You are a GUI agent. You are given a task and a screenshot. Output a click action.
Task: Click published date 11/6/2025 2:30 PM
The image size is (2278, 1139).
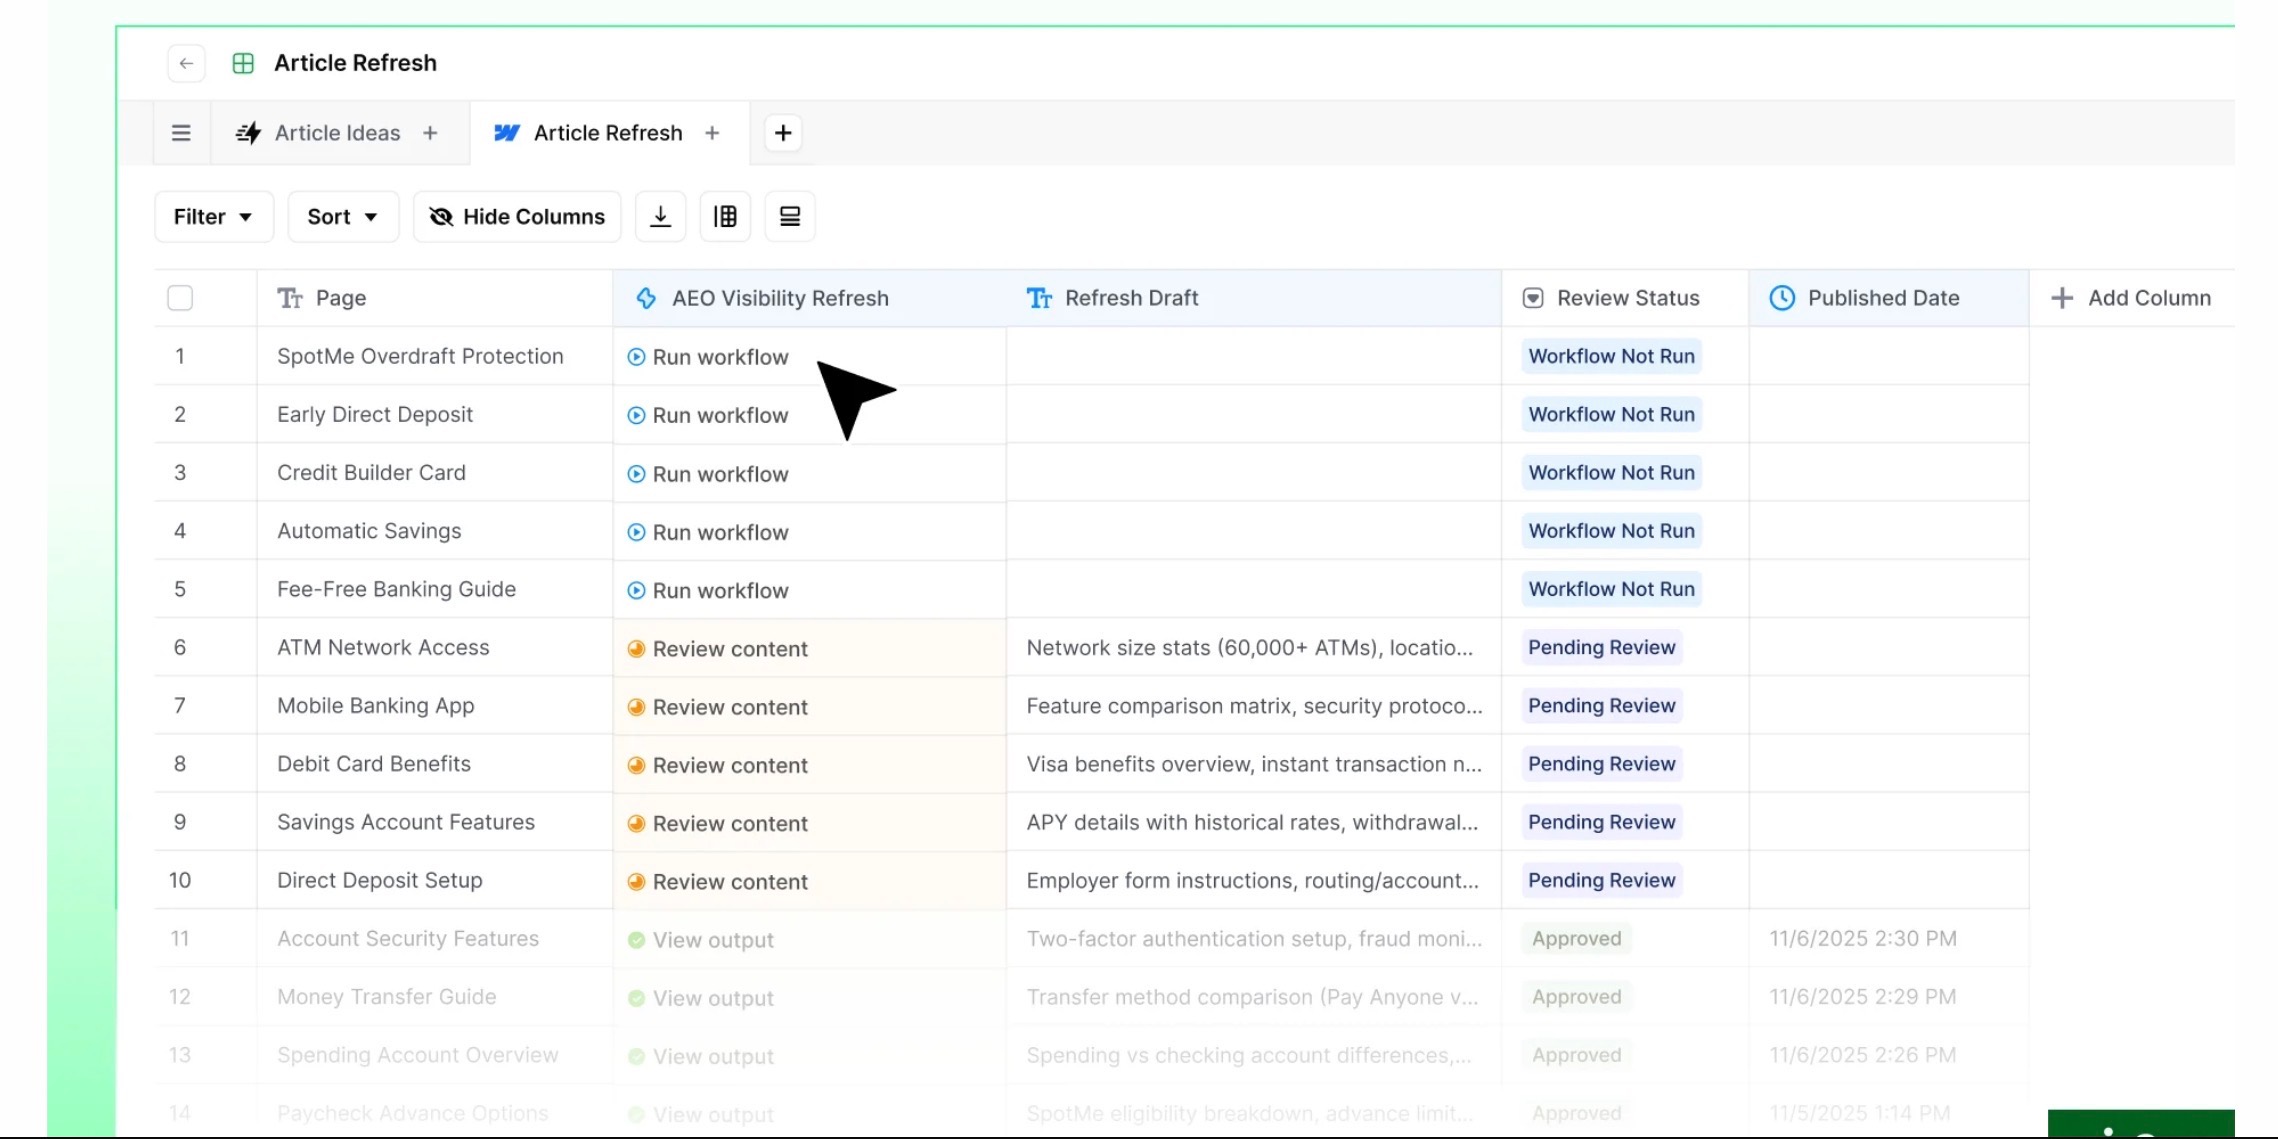coord(1863,938)
